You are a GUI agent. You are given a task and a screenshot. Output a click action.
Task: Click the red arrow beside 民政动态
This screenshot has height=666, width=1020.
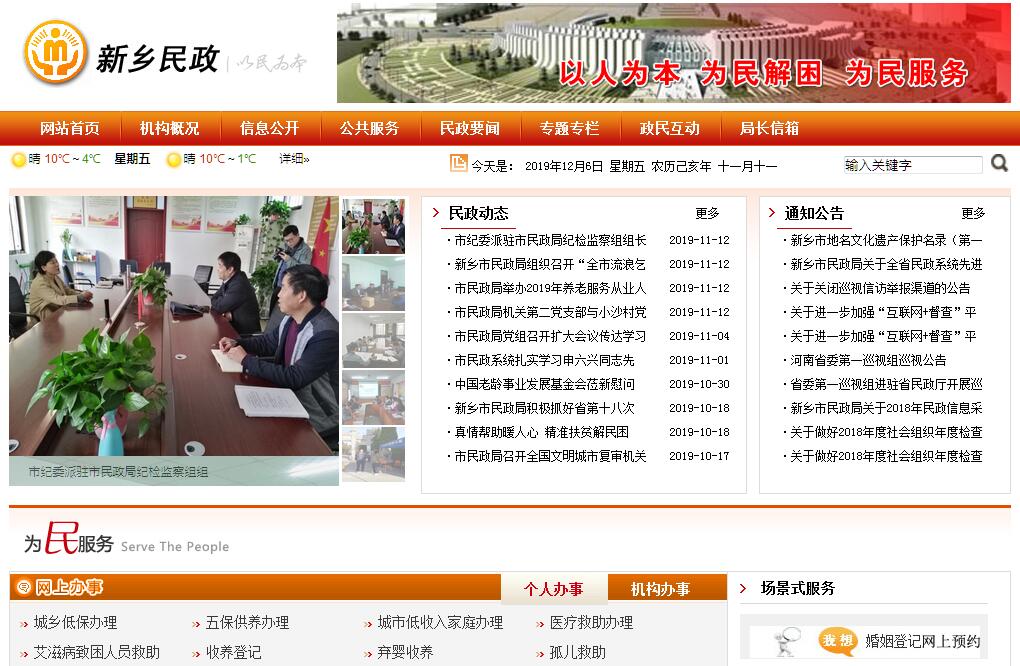click(x=436, y=213)
